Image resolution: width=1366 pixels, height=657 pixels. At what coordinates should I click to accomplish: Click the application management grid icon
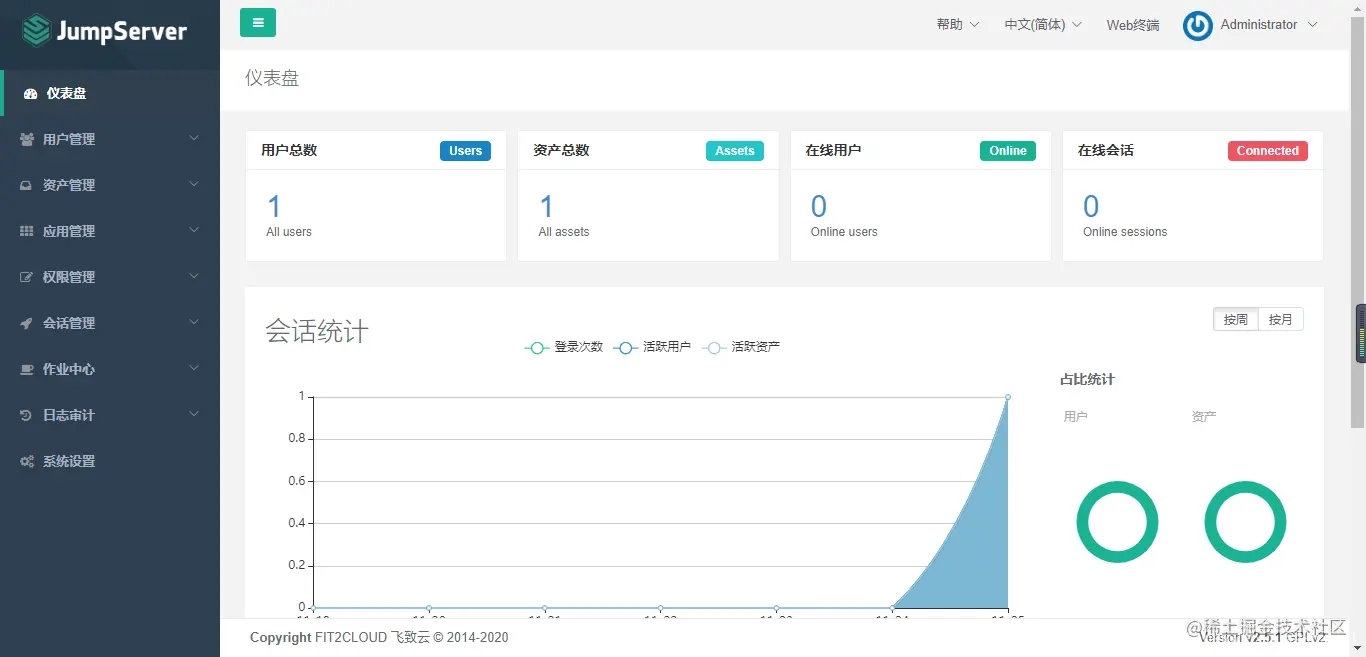[27, 231]
